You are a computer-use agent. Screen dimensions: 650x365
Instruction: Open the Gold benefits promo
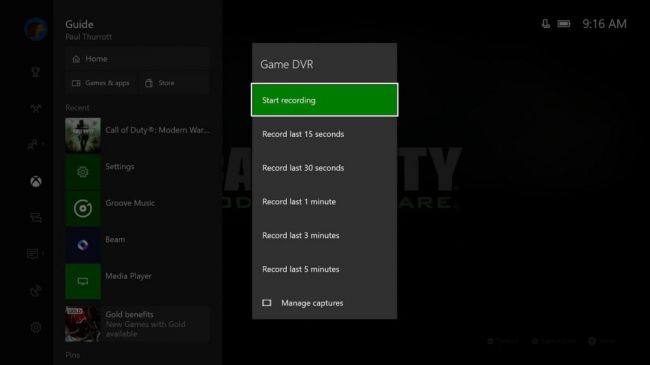137,324
